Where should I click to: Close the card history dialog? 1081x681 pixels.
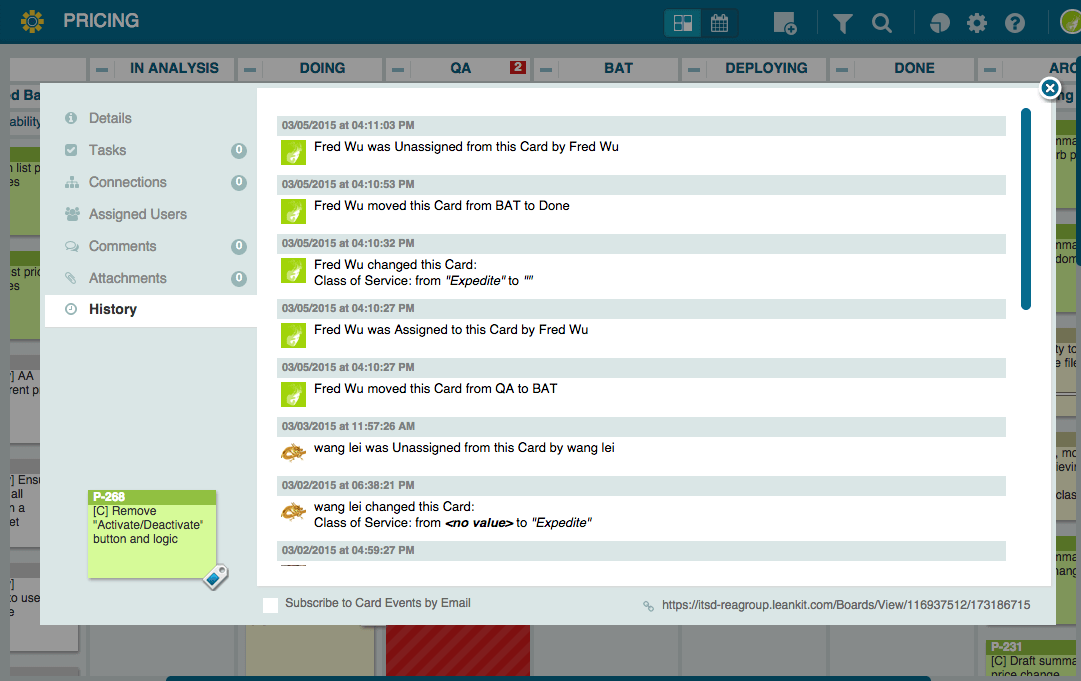click(x=1049, y=89)
